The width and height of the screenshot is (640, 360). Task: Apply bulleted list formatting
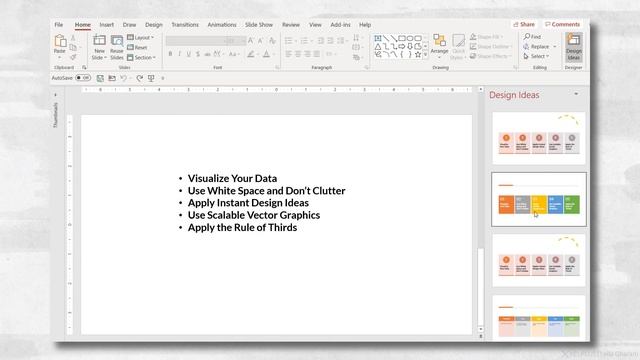(289, 40)
